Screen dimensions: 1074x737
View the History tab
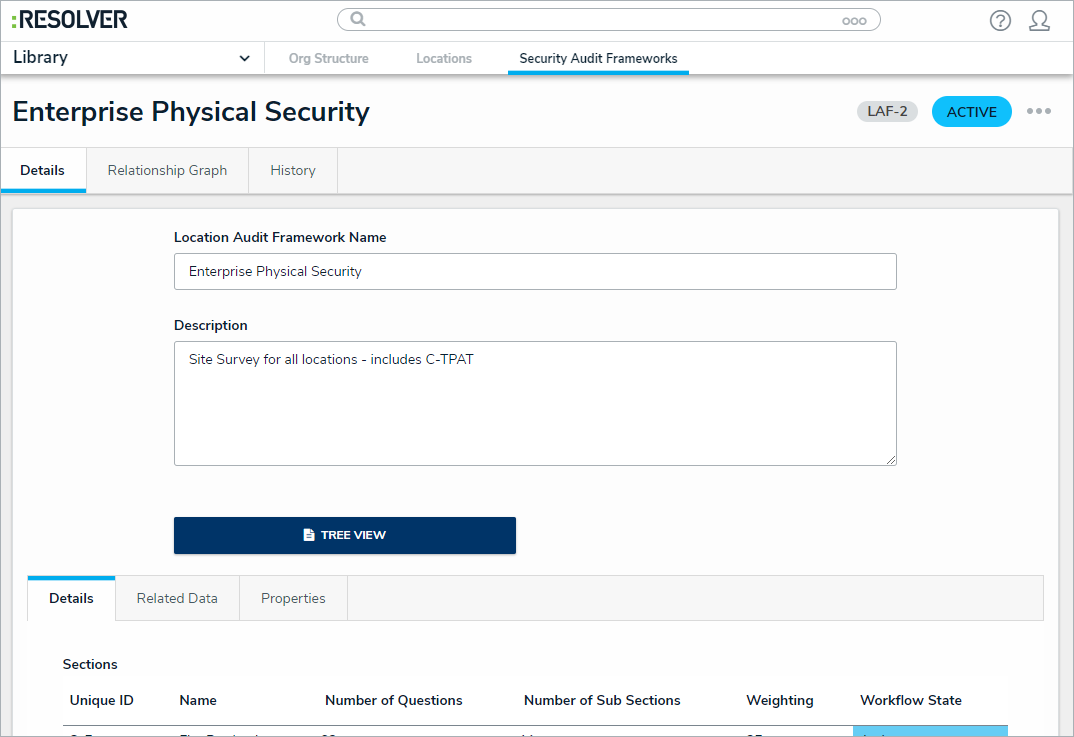pyautogui.click(x=293, y=171)
